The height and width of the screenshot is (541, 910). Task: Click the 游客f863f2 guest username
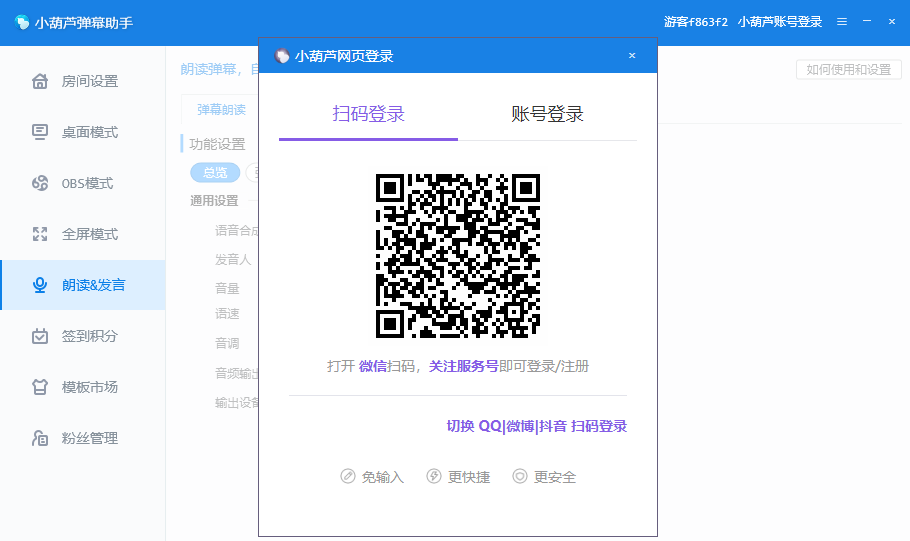coord(695,22)
